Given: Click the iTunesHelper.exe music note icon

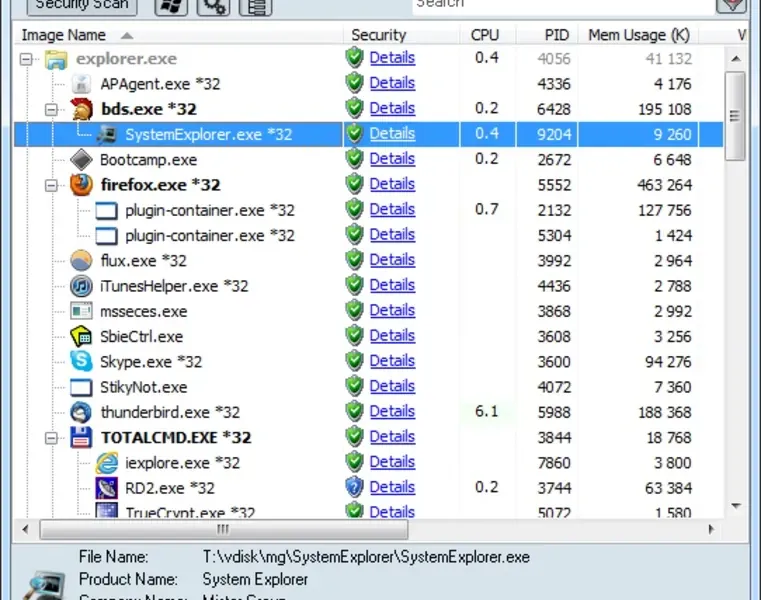Looking at the screenshot, I should click(81, 286).
